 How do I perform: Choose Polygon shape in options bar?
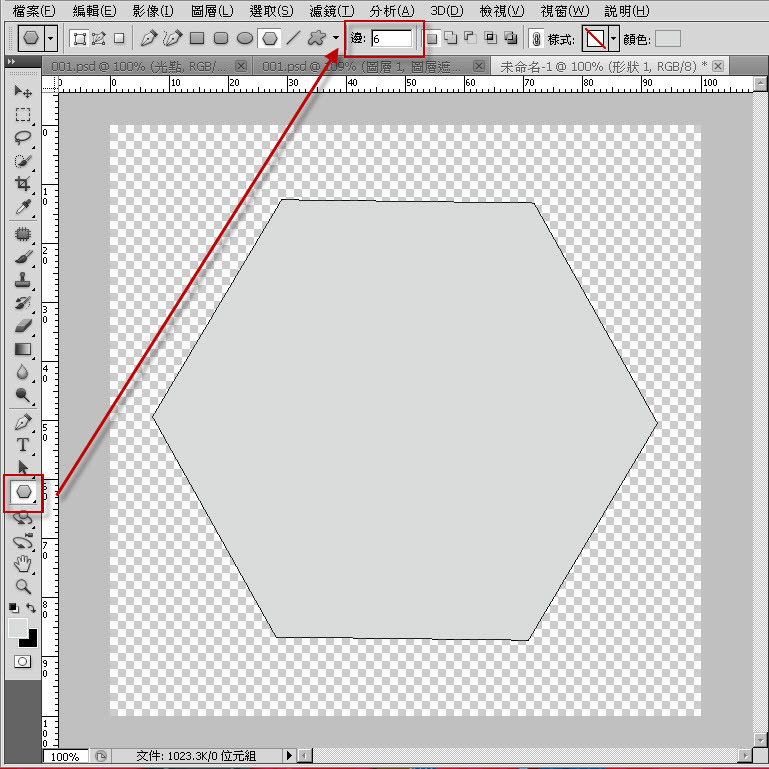(270, 38)
